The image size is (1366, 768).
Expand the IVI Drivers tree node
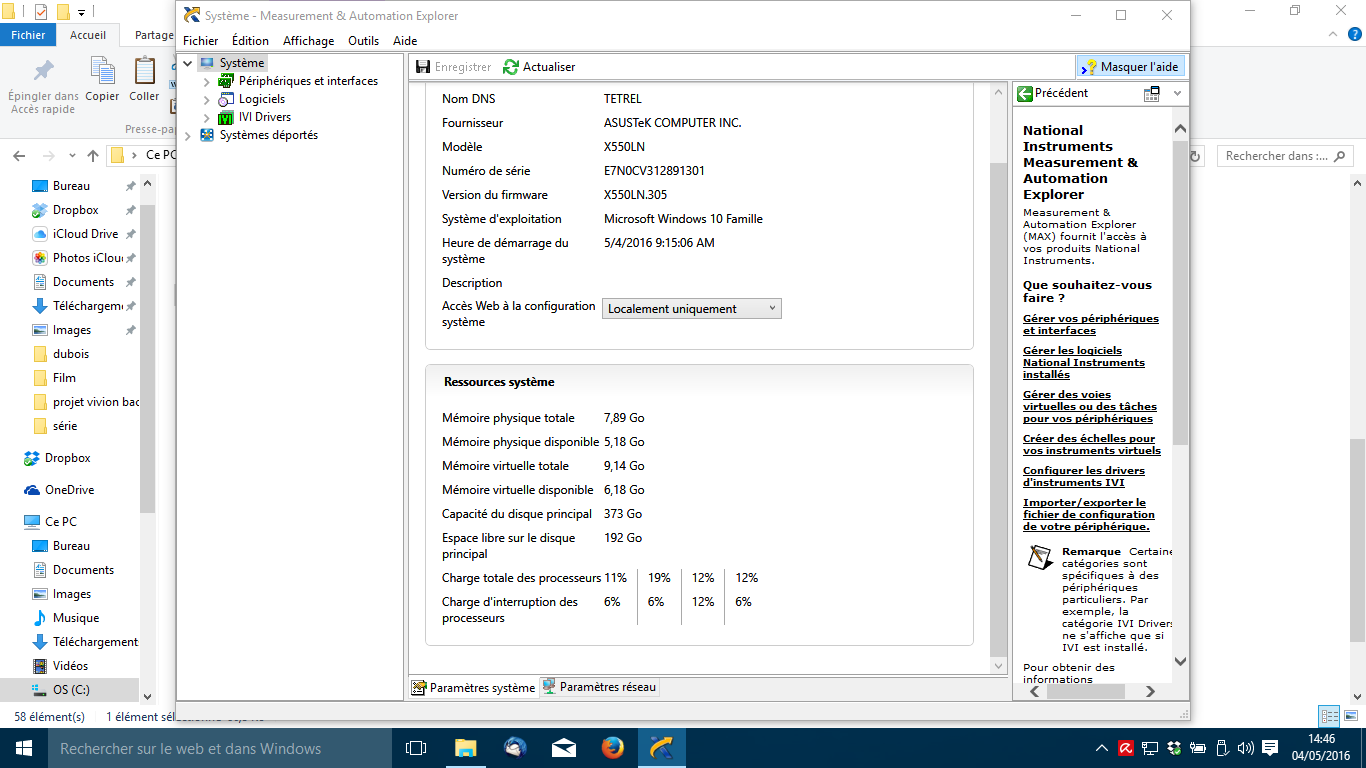pos(207,118)
